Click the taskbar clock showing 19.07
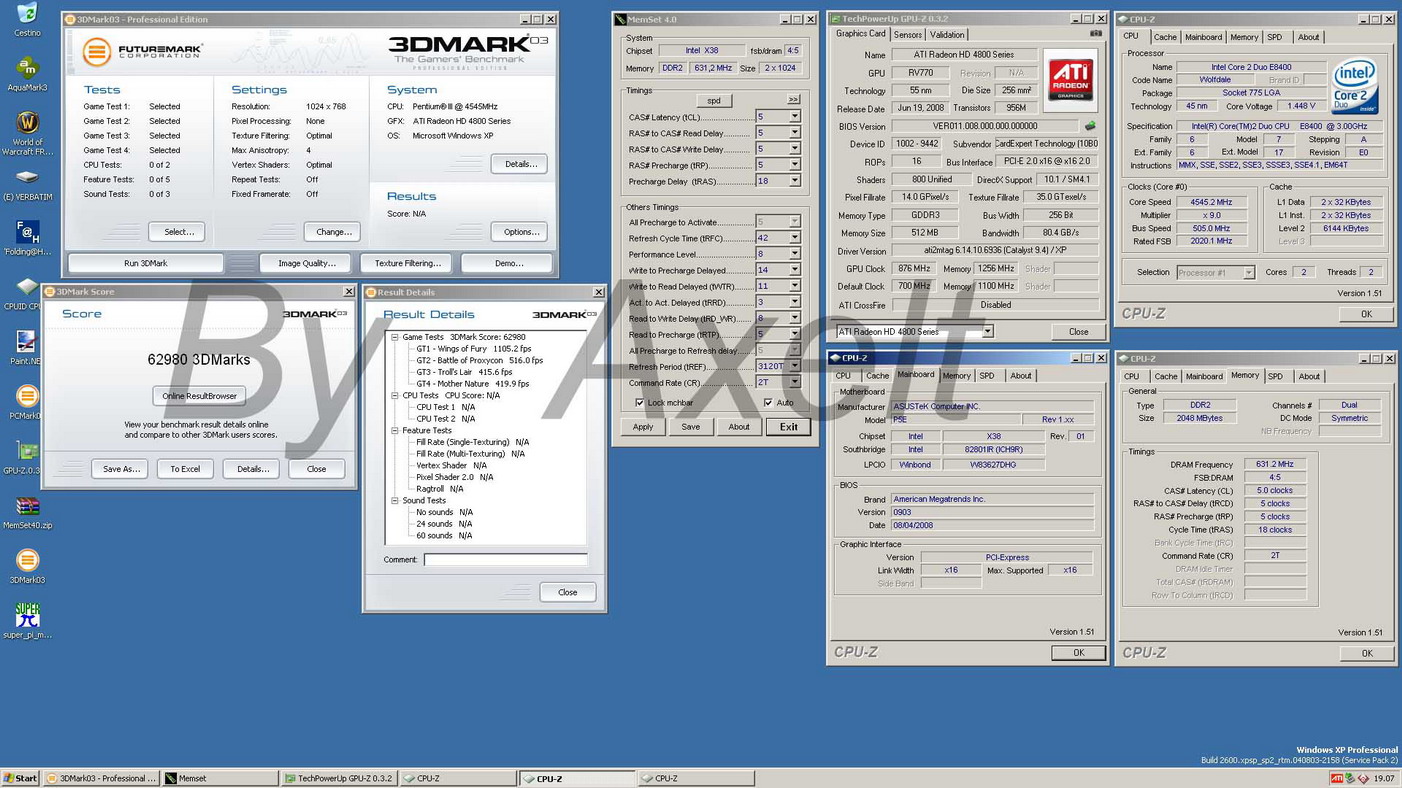1402x788 pixels. pyautogui.click(x=1384, y=778)
